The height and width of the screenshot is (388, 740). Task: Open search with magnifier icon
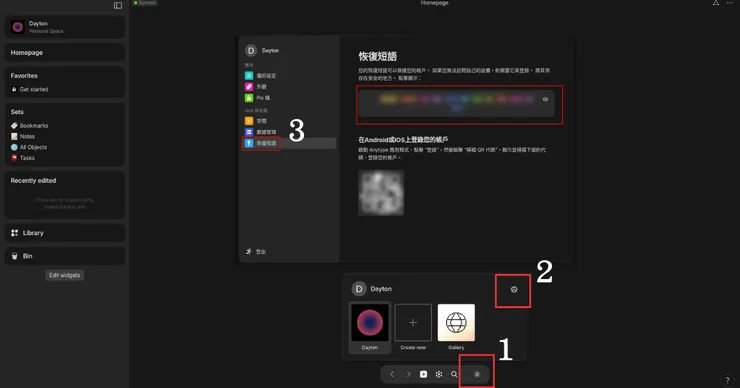454,374
